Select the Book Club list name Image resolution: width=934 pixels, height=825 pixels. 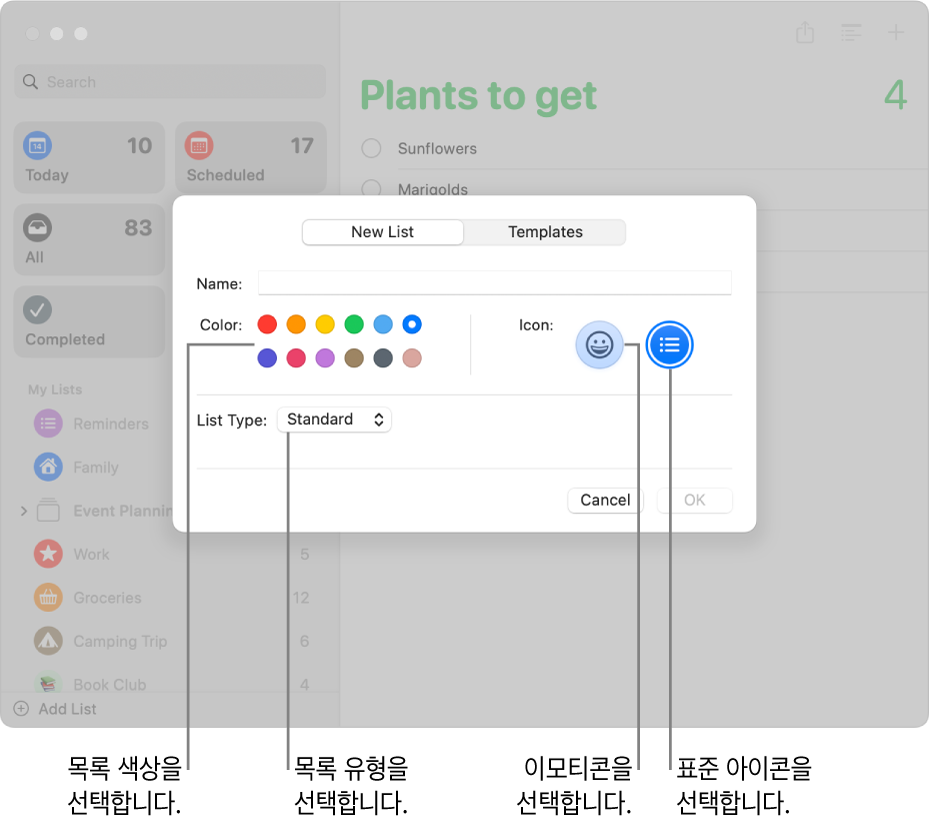tap(110, 684)
